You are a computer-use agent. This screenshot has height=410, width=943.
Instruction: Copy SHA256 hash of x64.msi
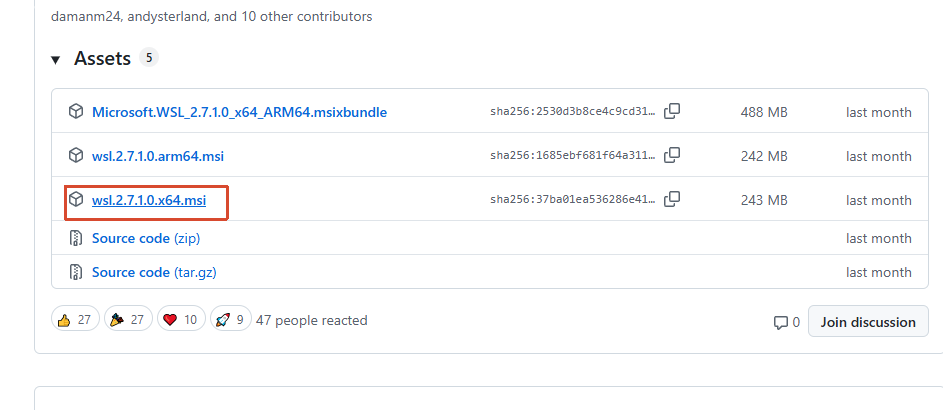(x=673, y=200)
